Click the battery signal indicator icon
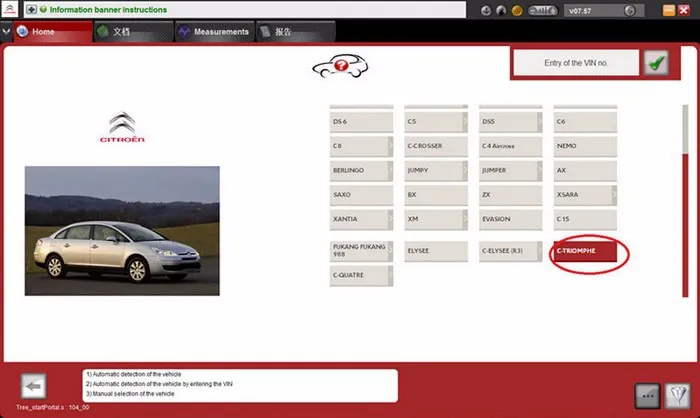This screenshot has height=418, width=700. click(x=543, y=10)
